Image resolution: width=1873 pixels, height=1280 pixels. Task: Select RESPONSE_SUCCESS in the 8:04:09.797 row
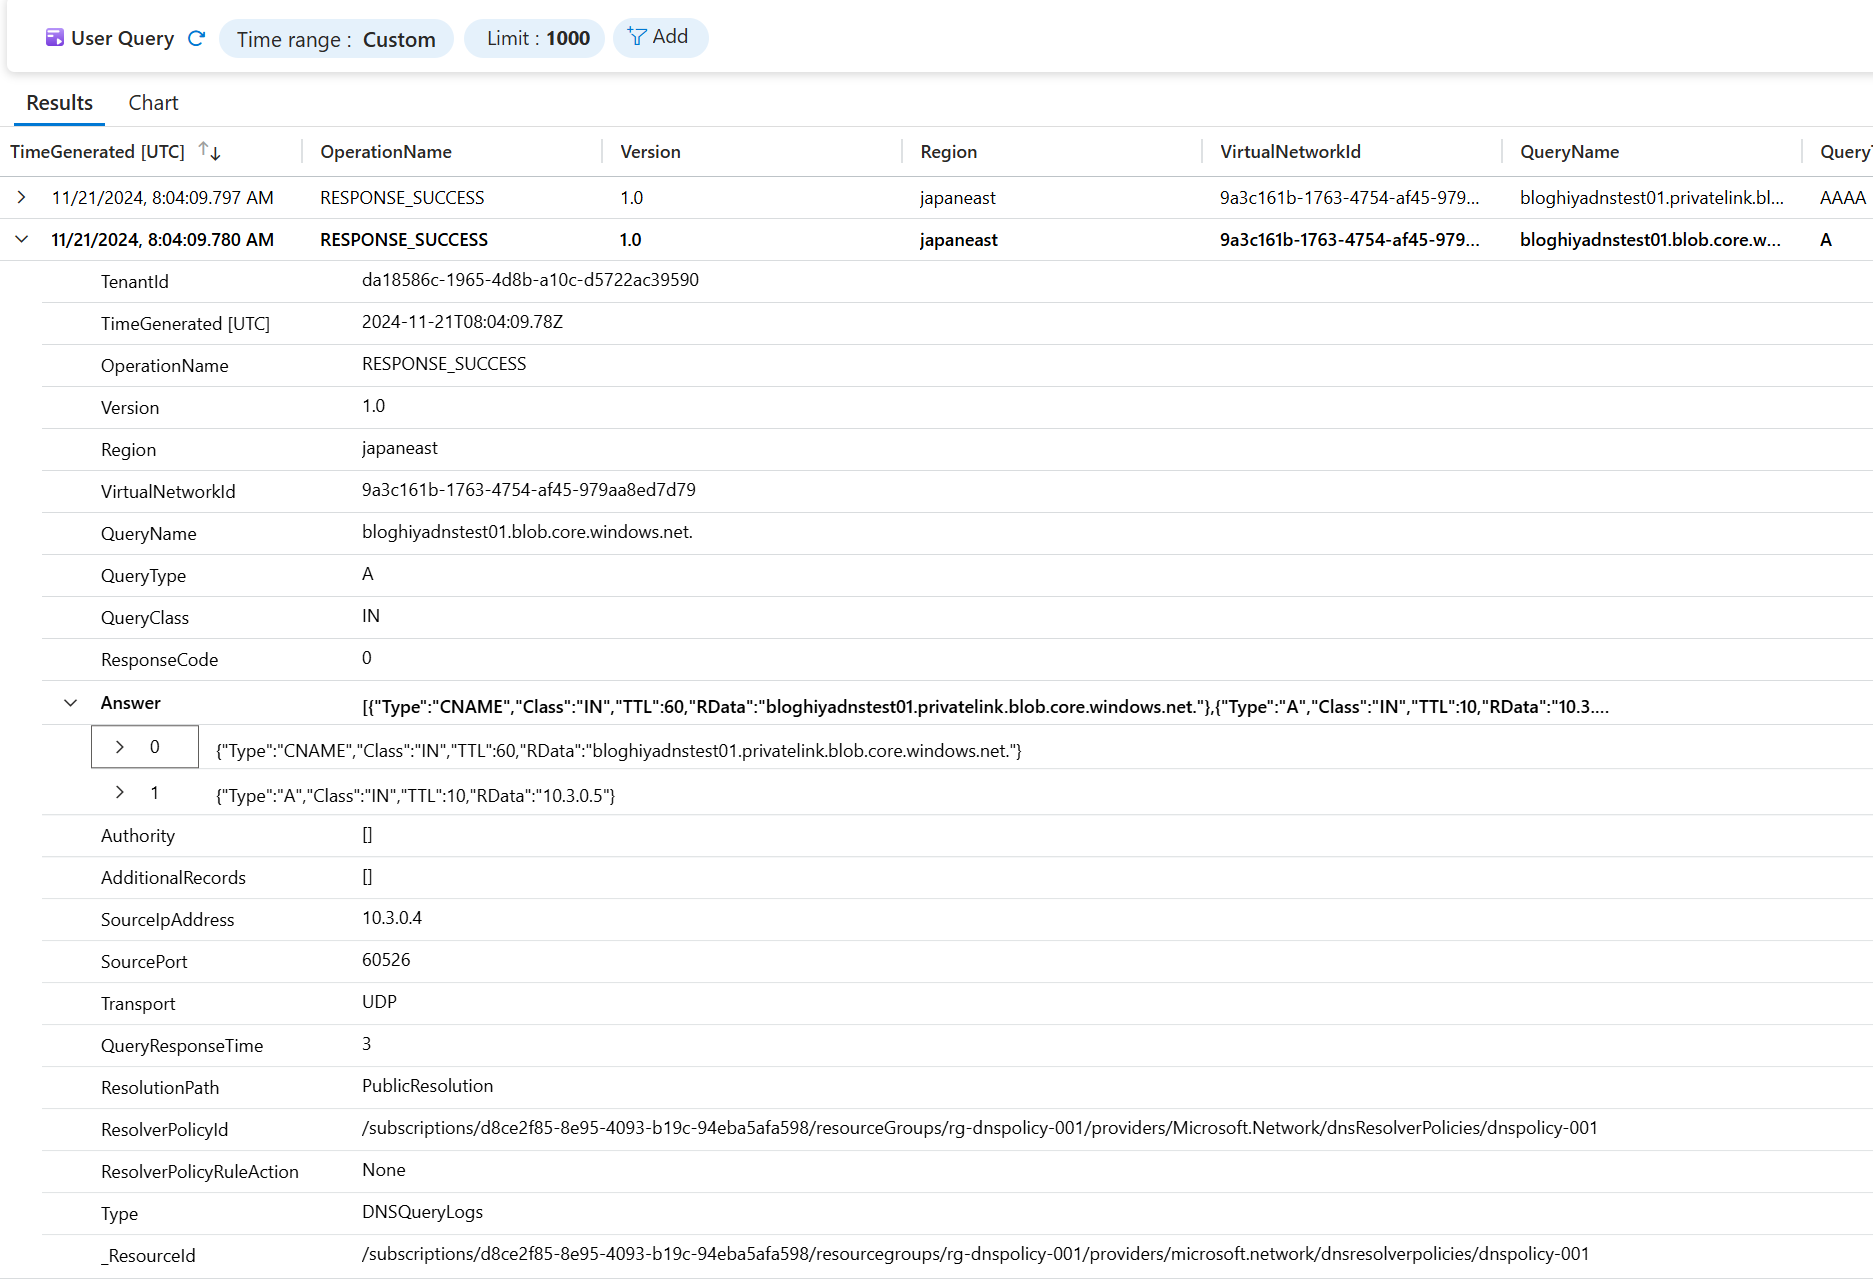(x=402, y=198)
